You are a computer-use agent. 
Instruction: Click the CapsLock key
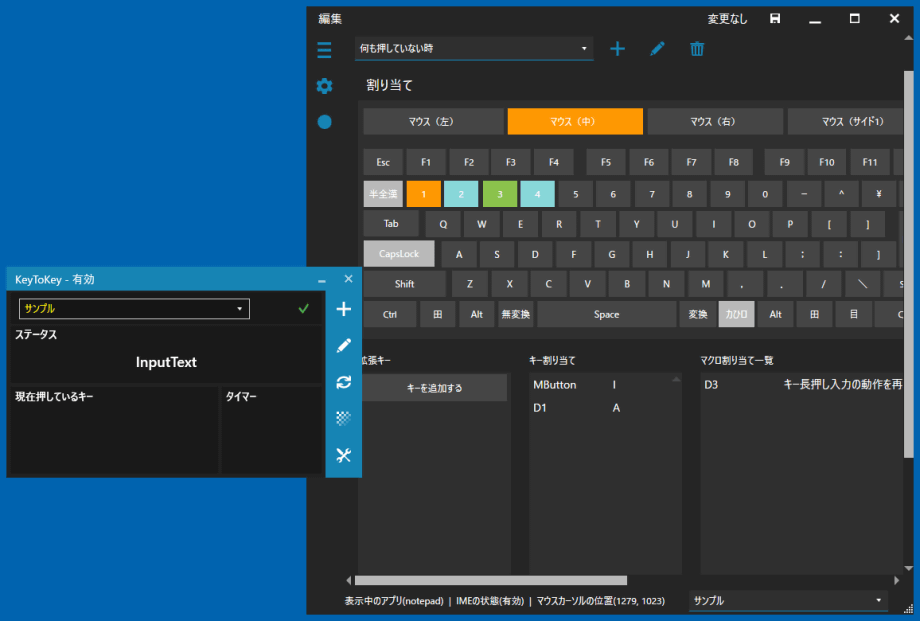click(399, 254)
